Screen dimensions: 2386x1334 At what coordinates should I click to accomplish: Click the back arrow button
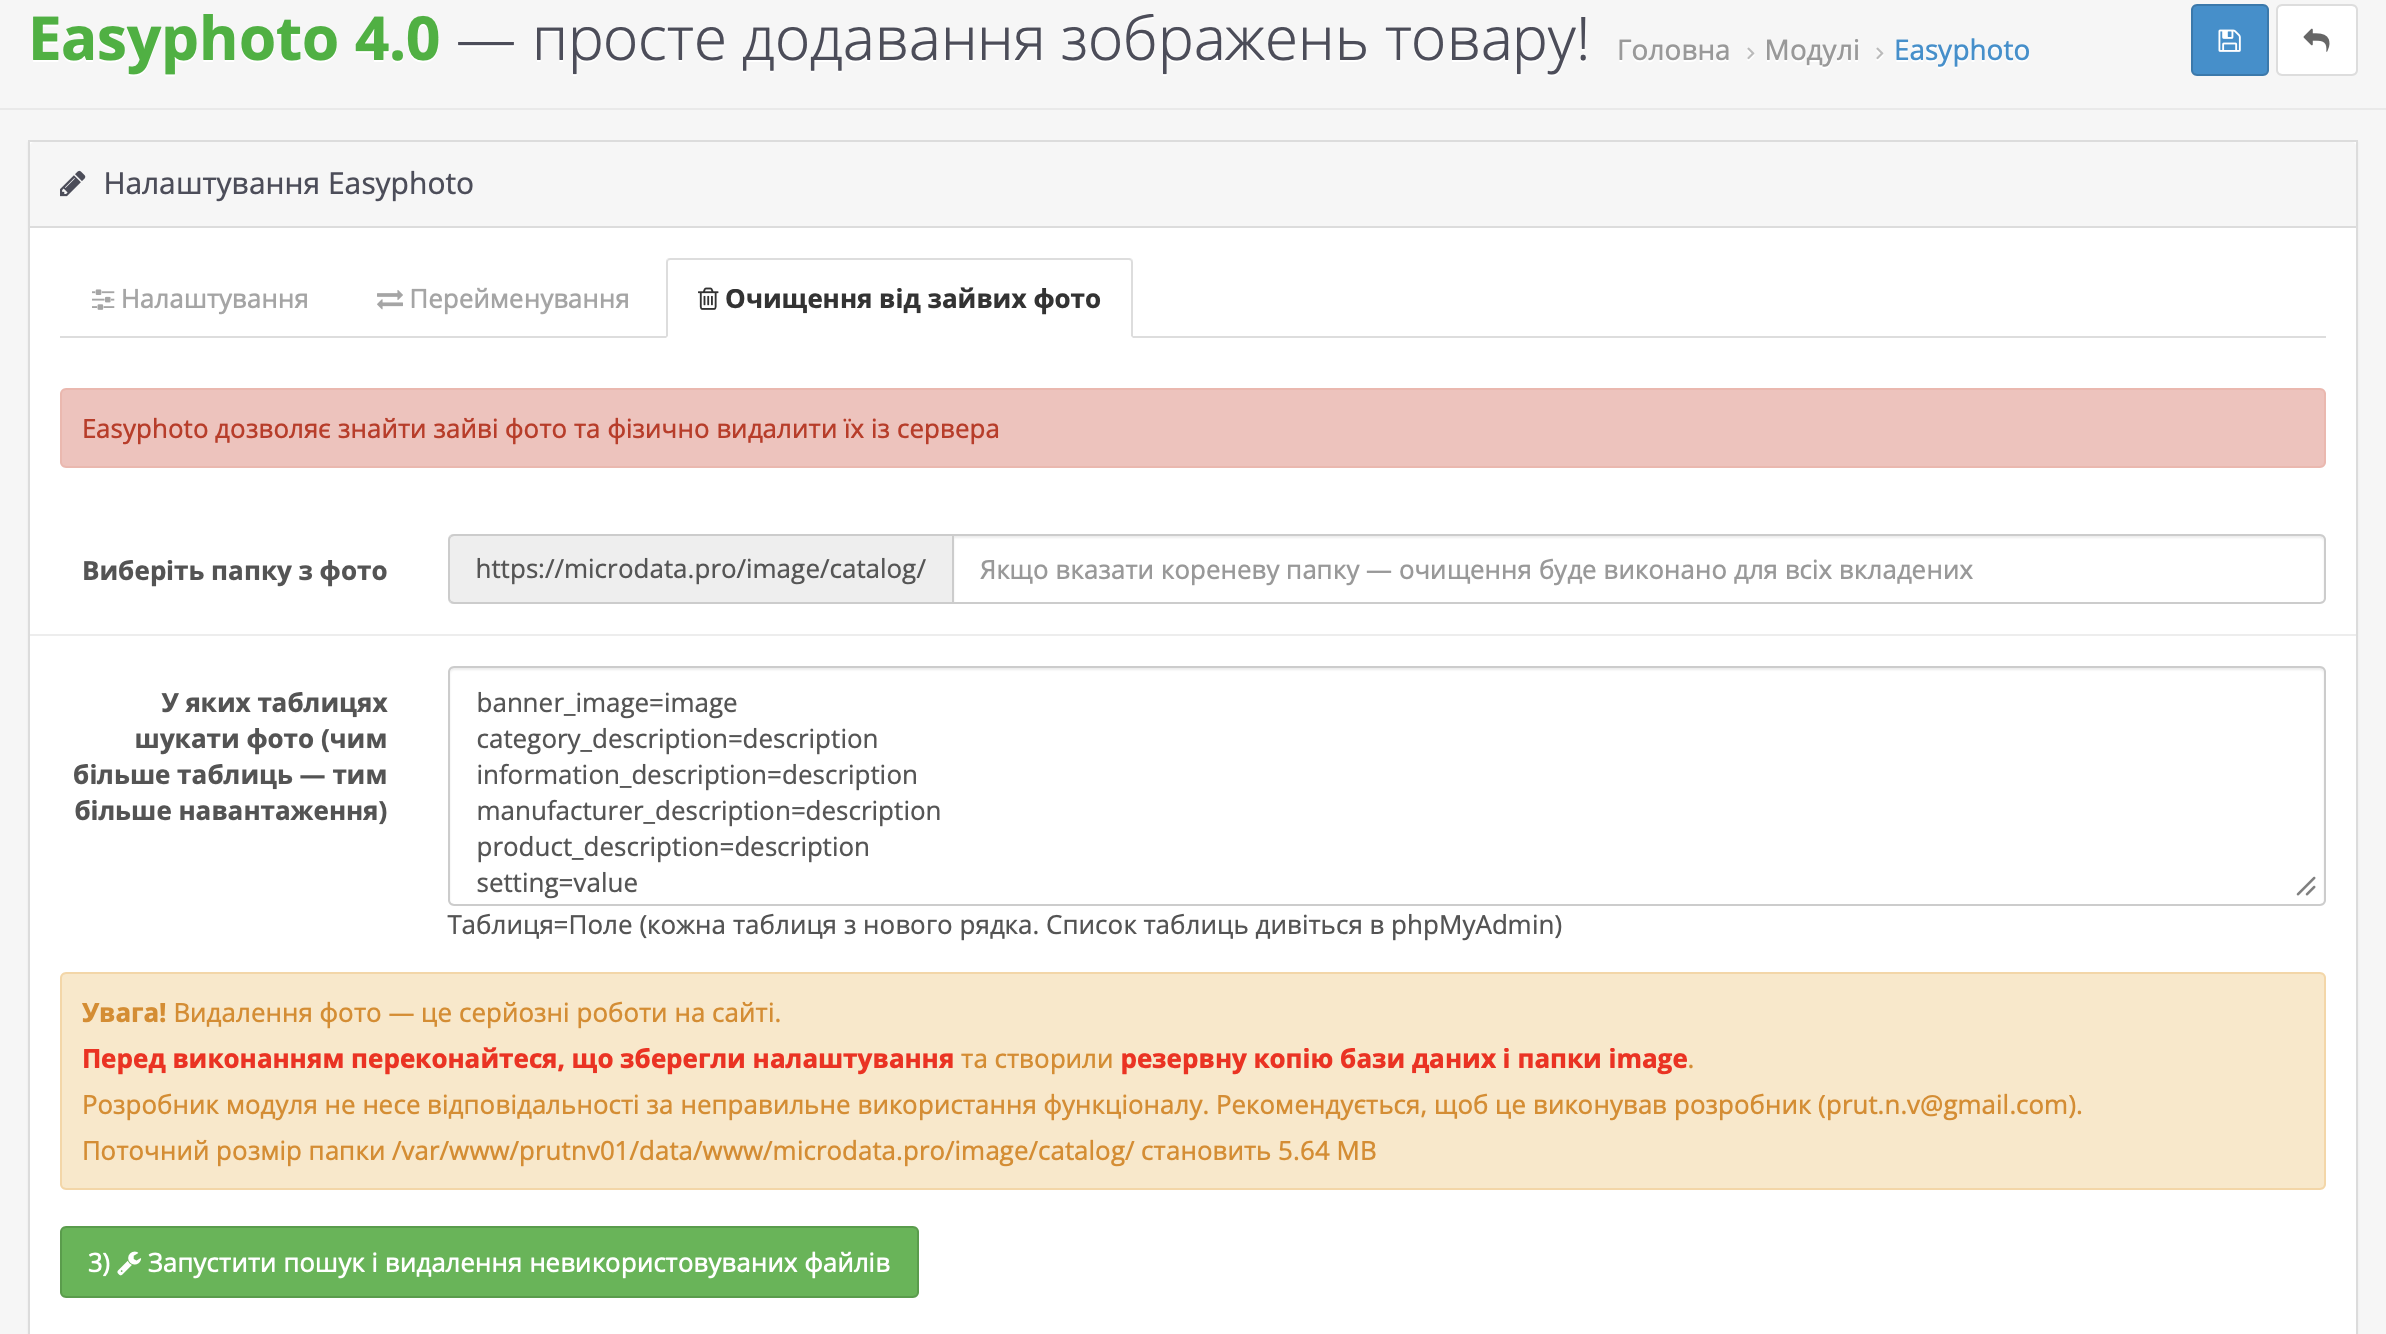(2316, 40)
